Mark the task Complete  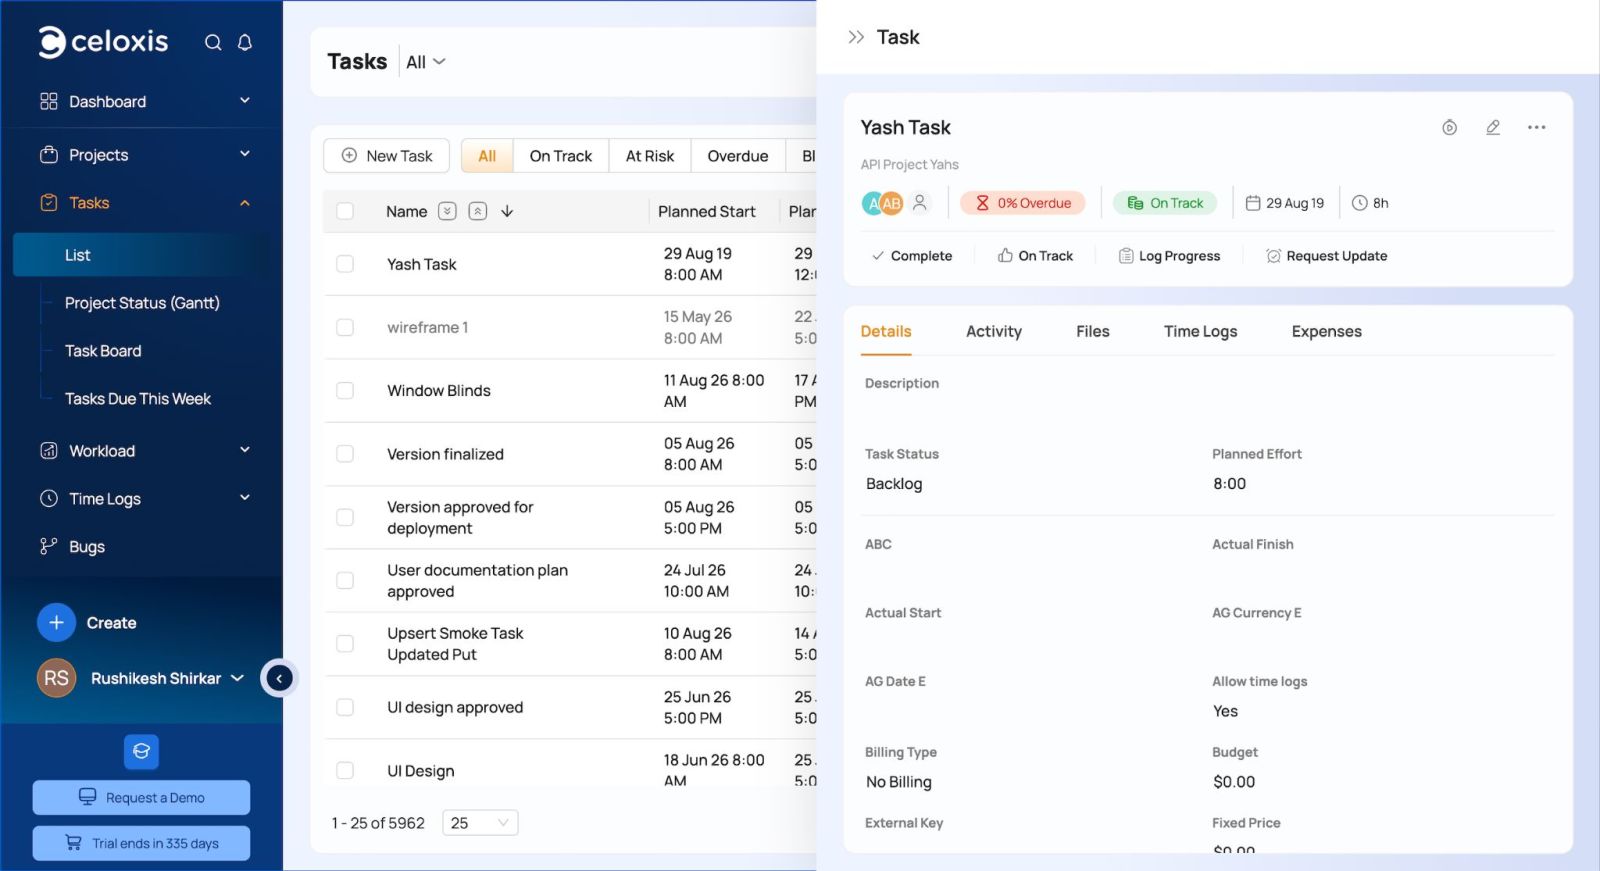pyautogui.click(x=912, y=256)
